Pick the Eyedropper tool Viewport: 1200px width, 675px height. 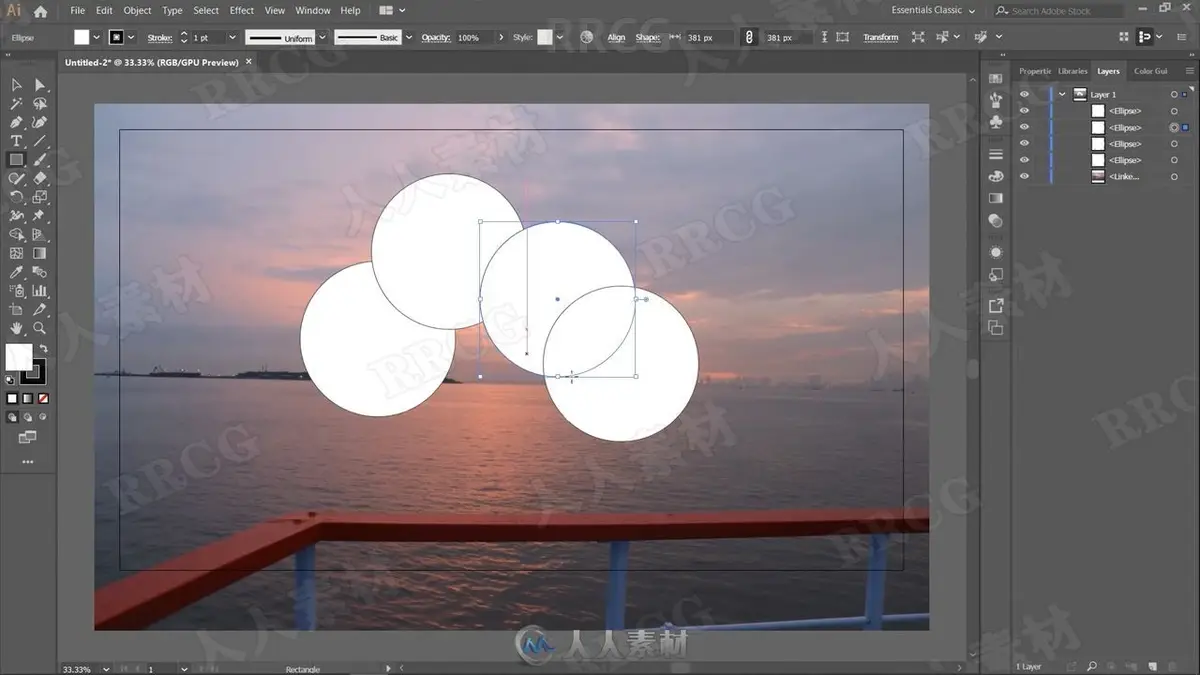pyautogui.click(x=16, y=272)
